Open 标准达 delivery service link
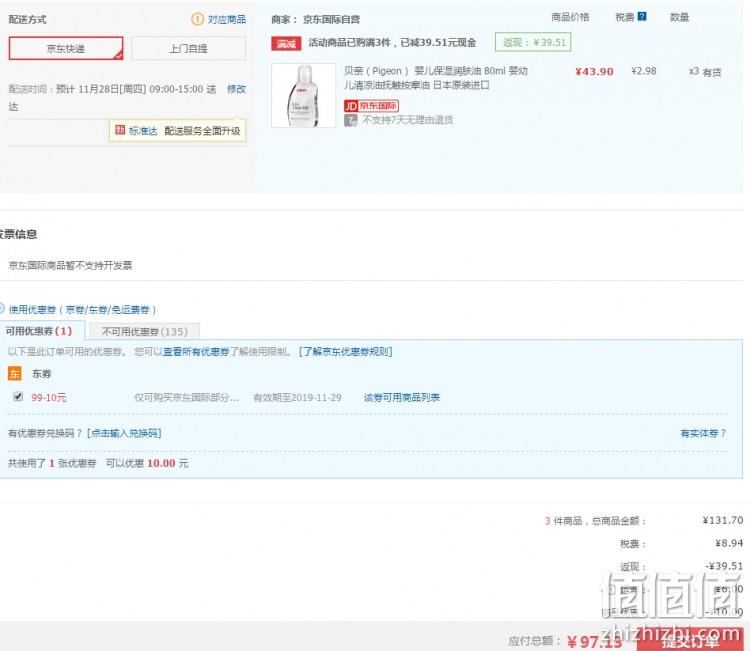The width and height of the screenshot is (750, 651). 143,131
